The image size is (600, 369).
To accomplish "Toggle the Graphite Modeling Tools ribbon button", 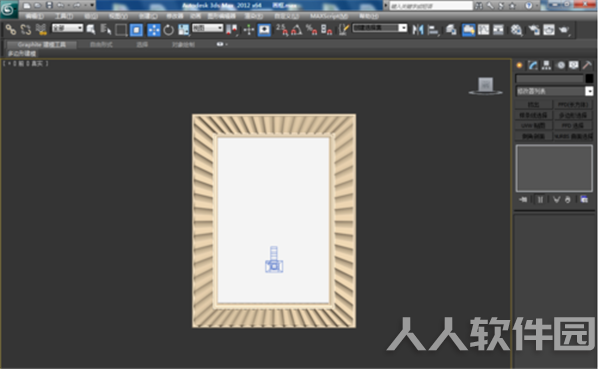I will click(x=468, y=29).
